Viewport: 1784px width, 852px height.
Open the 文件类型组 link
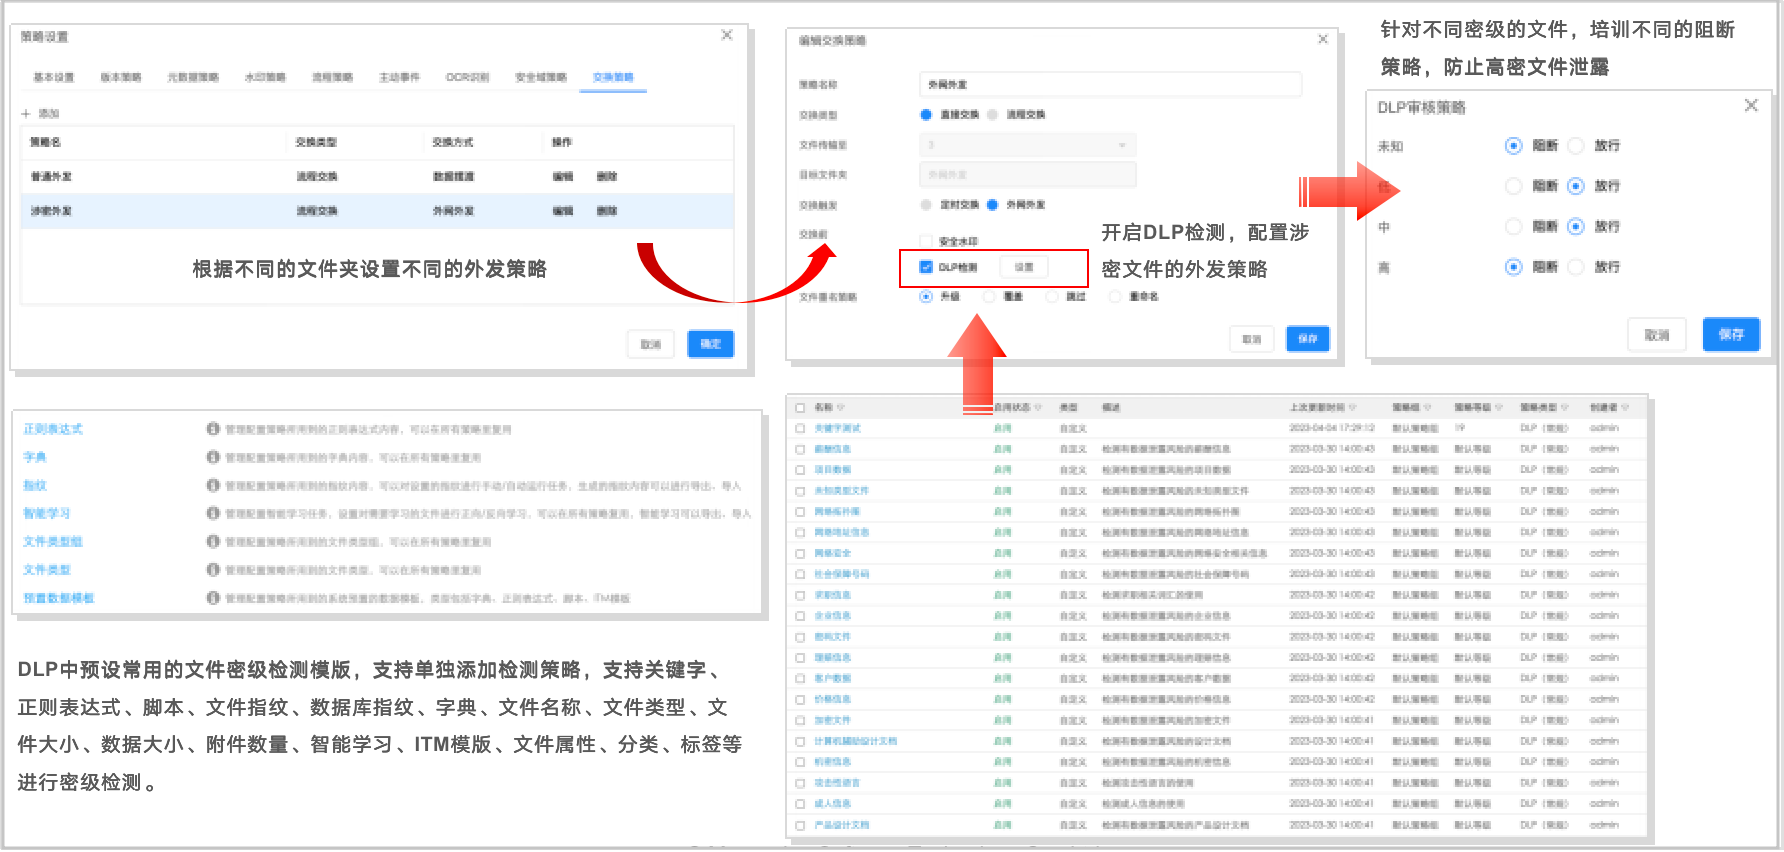pos(53,541)
